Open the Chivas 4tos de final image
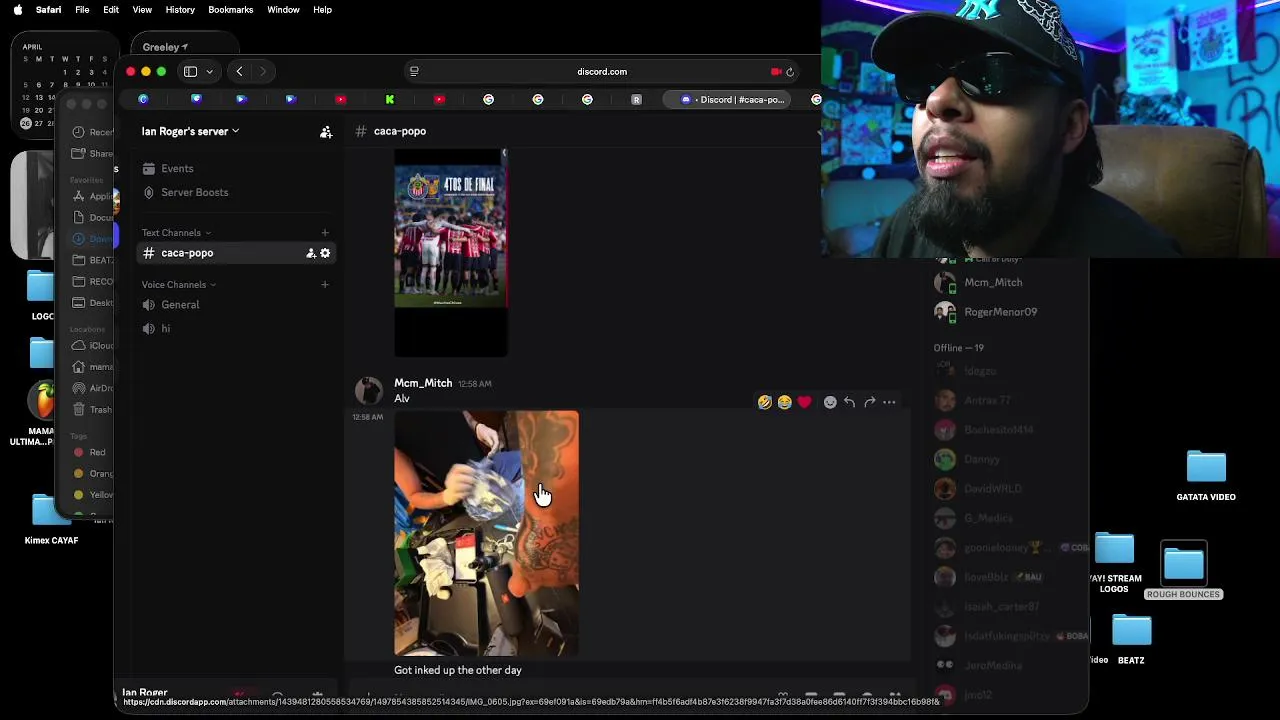This screenshot has width=1280, height=720. click(450, 253)
